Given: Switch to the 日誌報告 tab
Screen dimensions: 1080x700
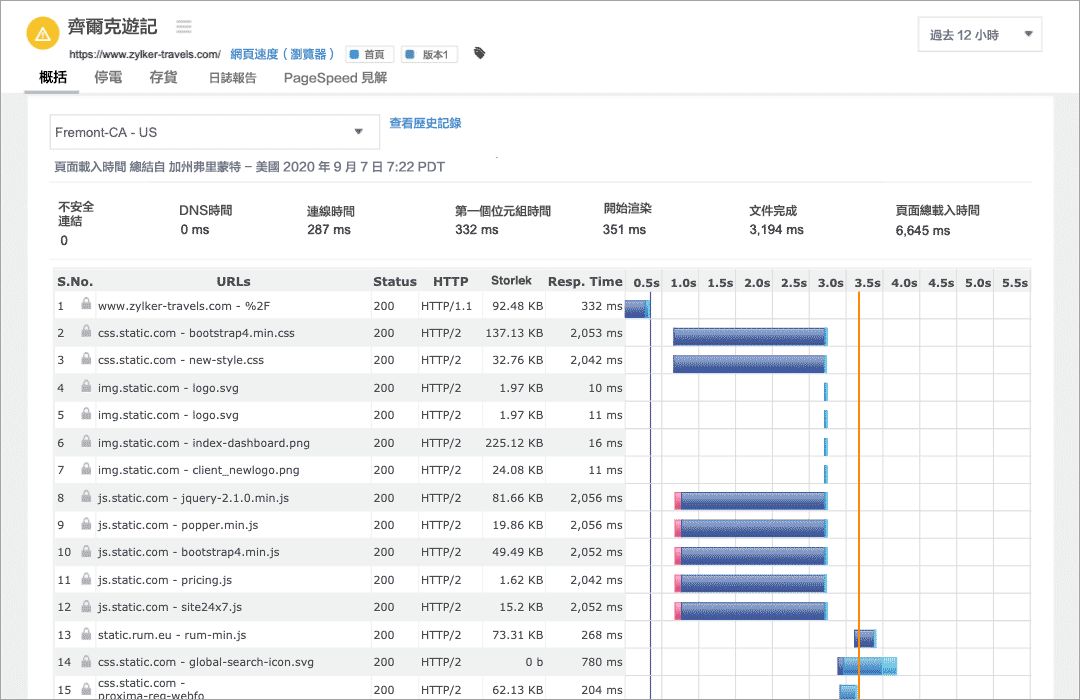Looking at the screenshot, I should pos(232,77).
